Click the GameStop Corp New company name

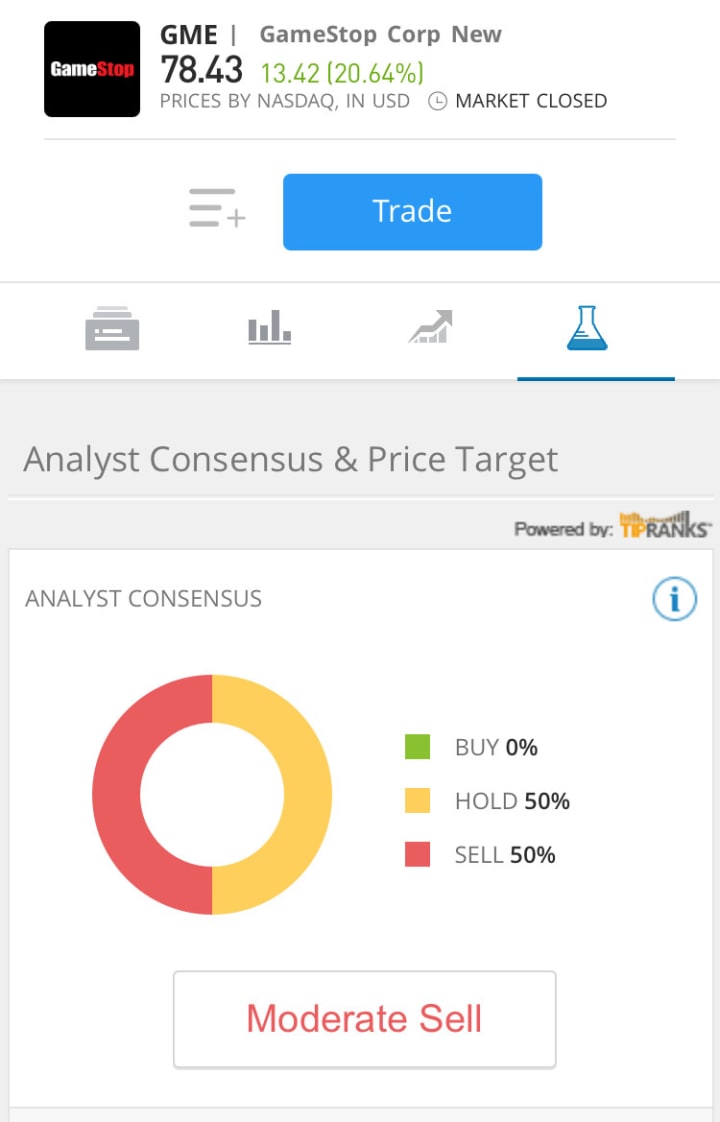[x=380, y=35]
